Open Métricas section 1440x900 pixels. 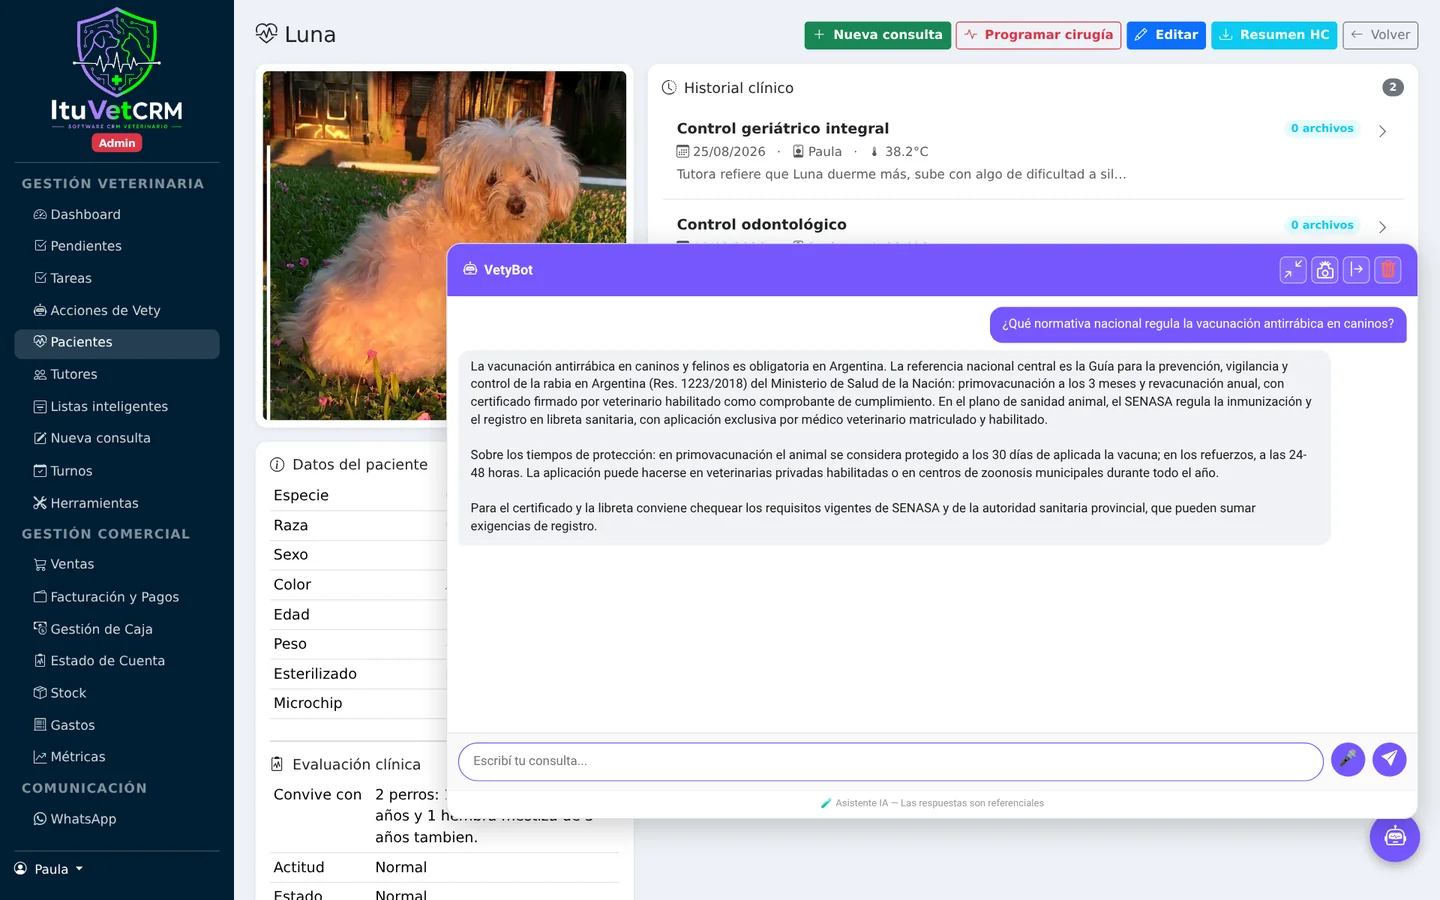point(117,757)
